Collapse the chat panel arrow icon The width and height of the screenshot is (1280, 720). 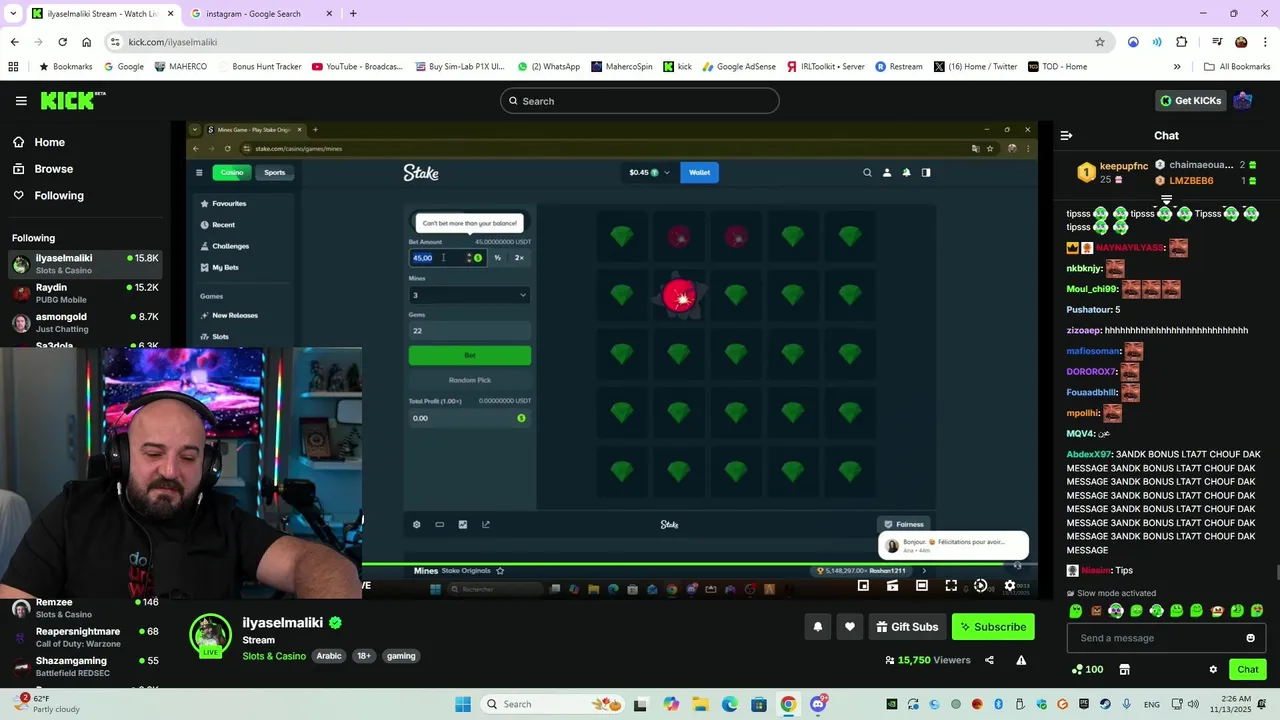click(1066, 135)
